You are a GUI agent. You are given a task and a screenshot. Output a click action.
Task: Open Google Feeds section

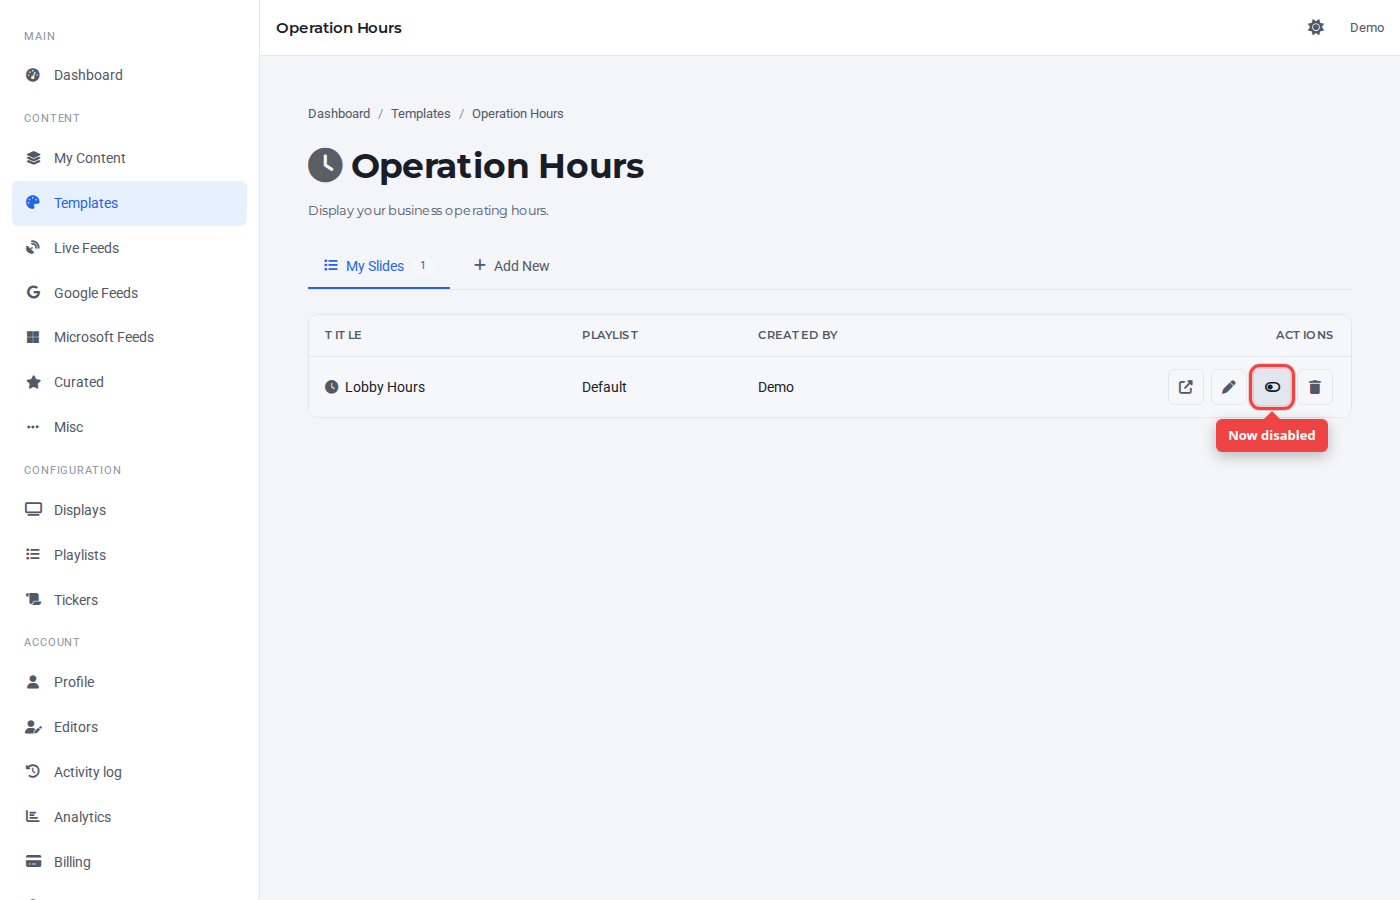(129, 293)
